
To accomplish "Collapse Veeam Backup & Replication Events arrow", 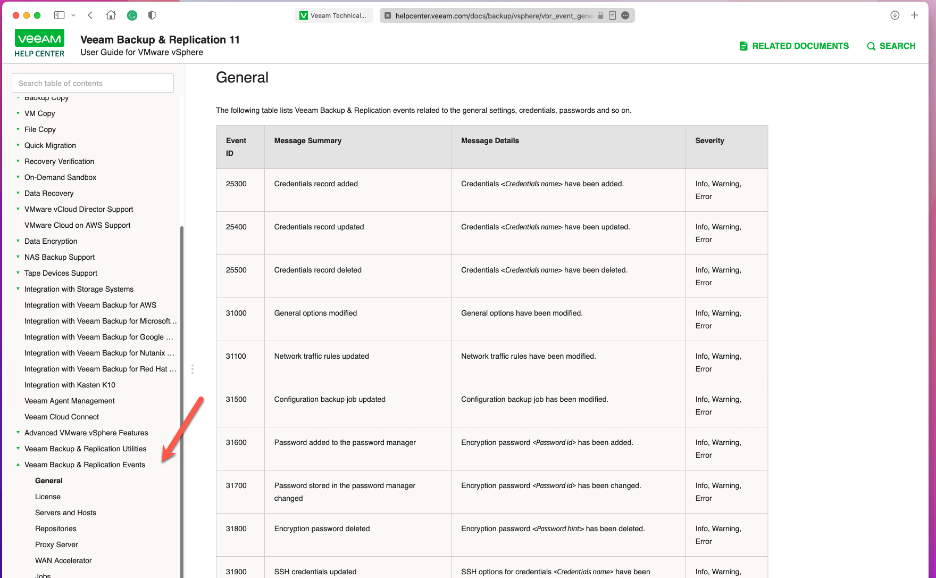I will pyautogui.click(x=18, y=465).
